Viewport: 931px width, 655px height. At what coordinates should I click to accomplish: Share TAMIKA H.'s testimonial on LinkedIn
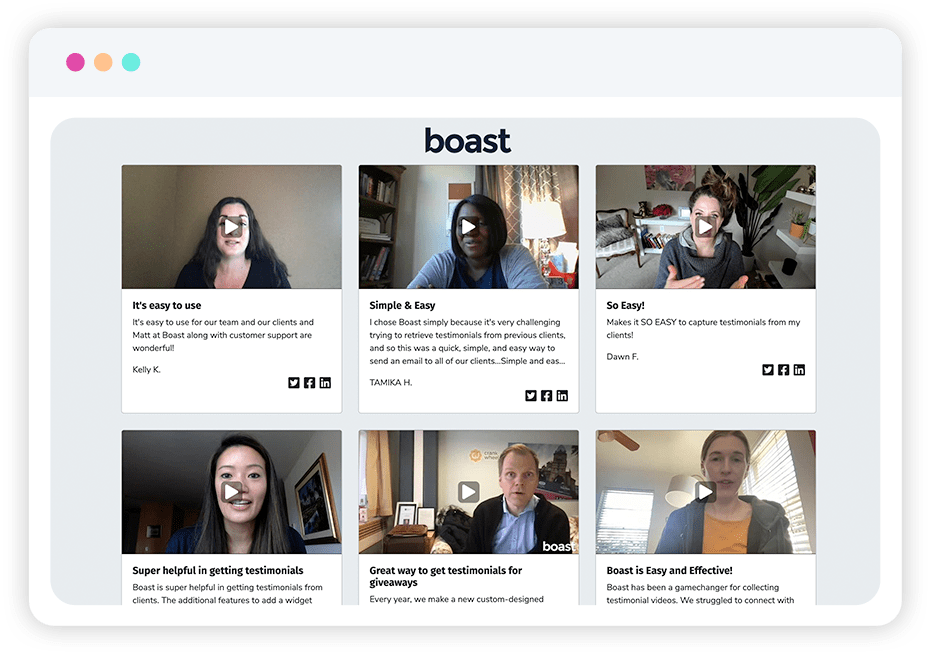tap(562, 396)
